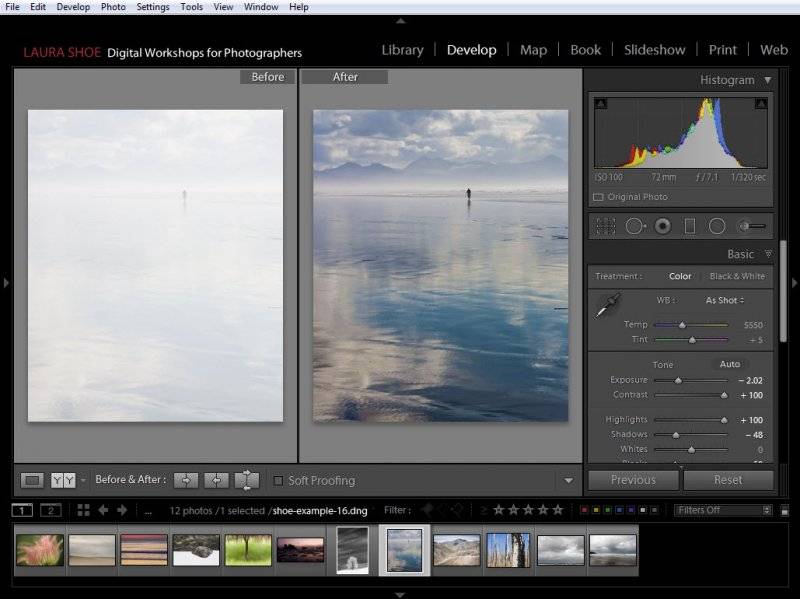
Task: Open the File menu
Action: pyautogui.click(x=12, y=7)
